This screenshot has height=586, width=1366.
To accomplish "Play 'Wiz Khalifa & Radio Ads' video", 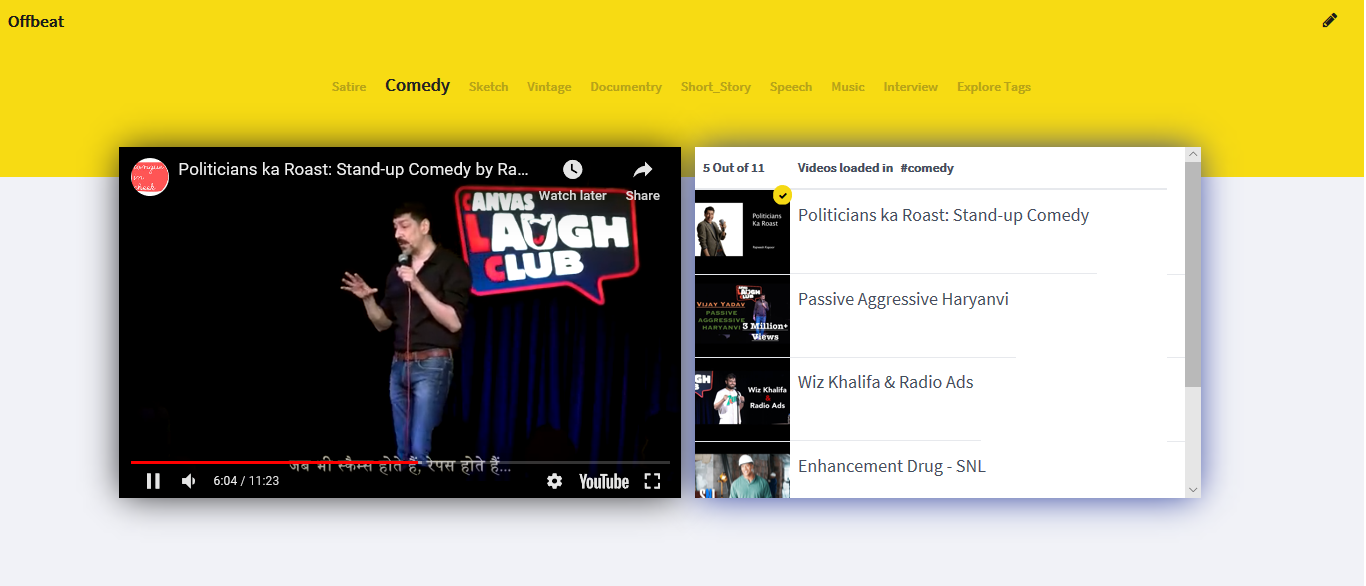I will click(x=886, y=382).
